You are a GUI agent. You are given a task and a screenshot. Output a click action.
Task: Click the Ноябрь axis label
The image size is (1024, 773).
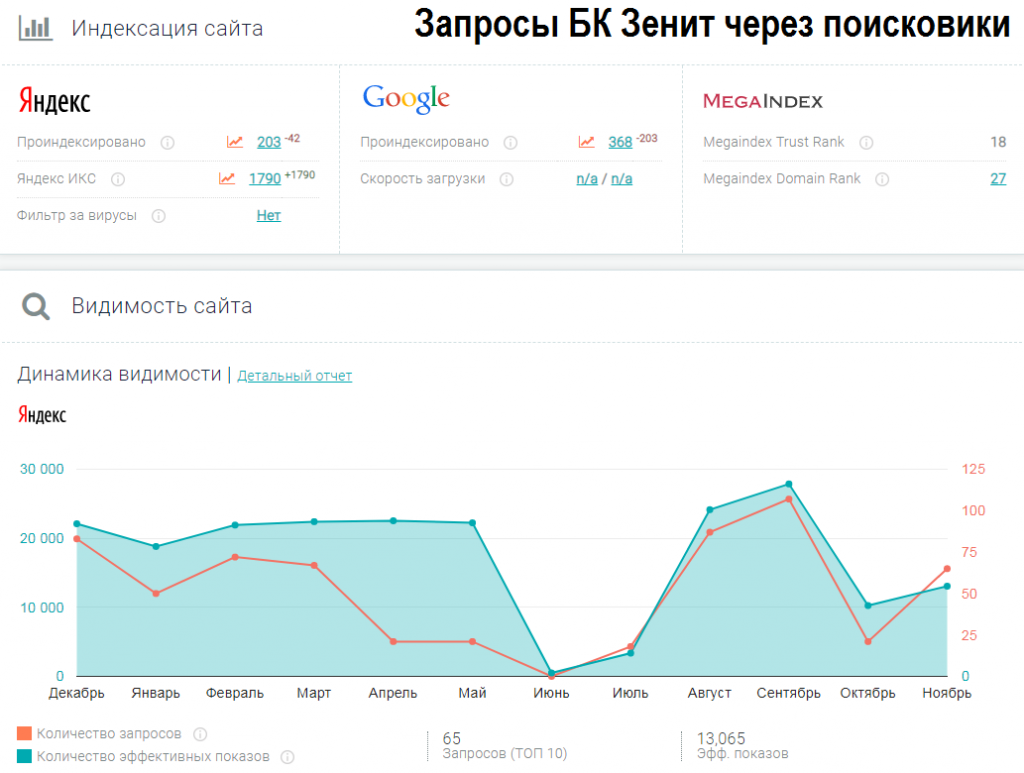point(947,693)
